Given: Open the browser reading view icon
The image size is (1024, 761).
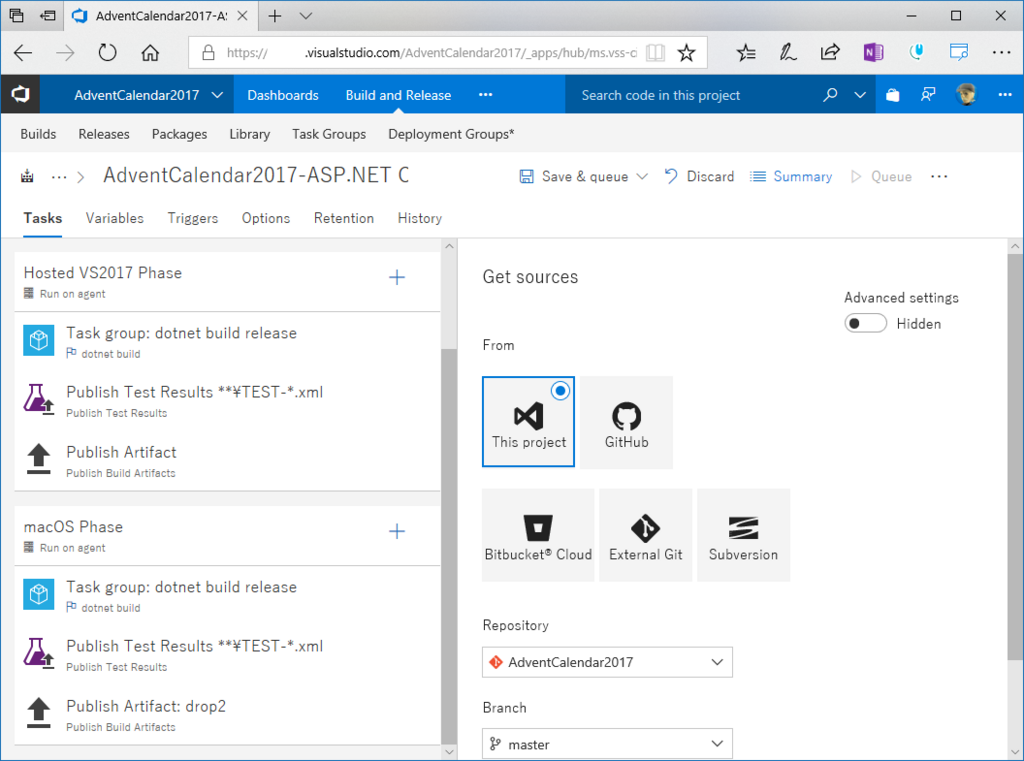Looking at the screenshot, I should [x=655, y=53].
